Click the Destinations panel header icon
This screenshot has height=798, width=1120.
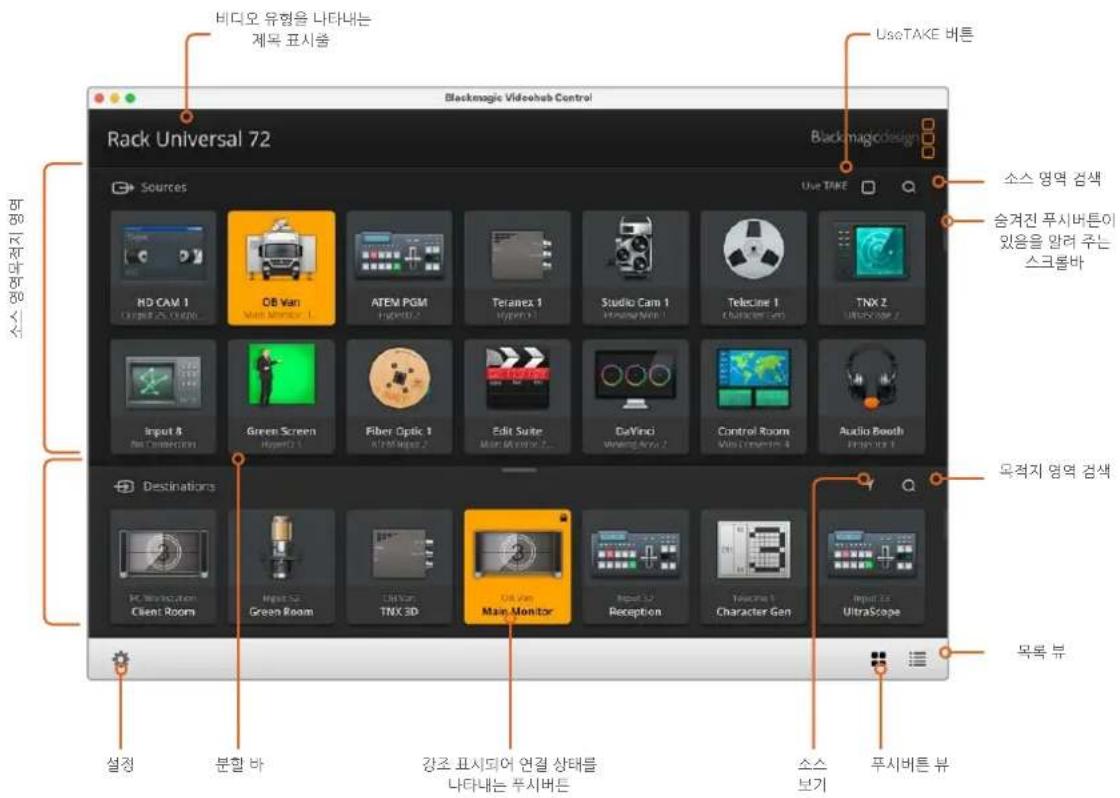click(x=124, y=487)
